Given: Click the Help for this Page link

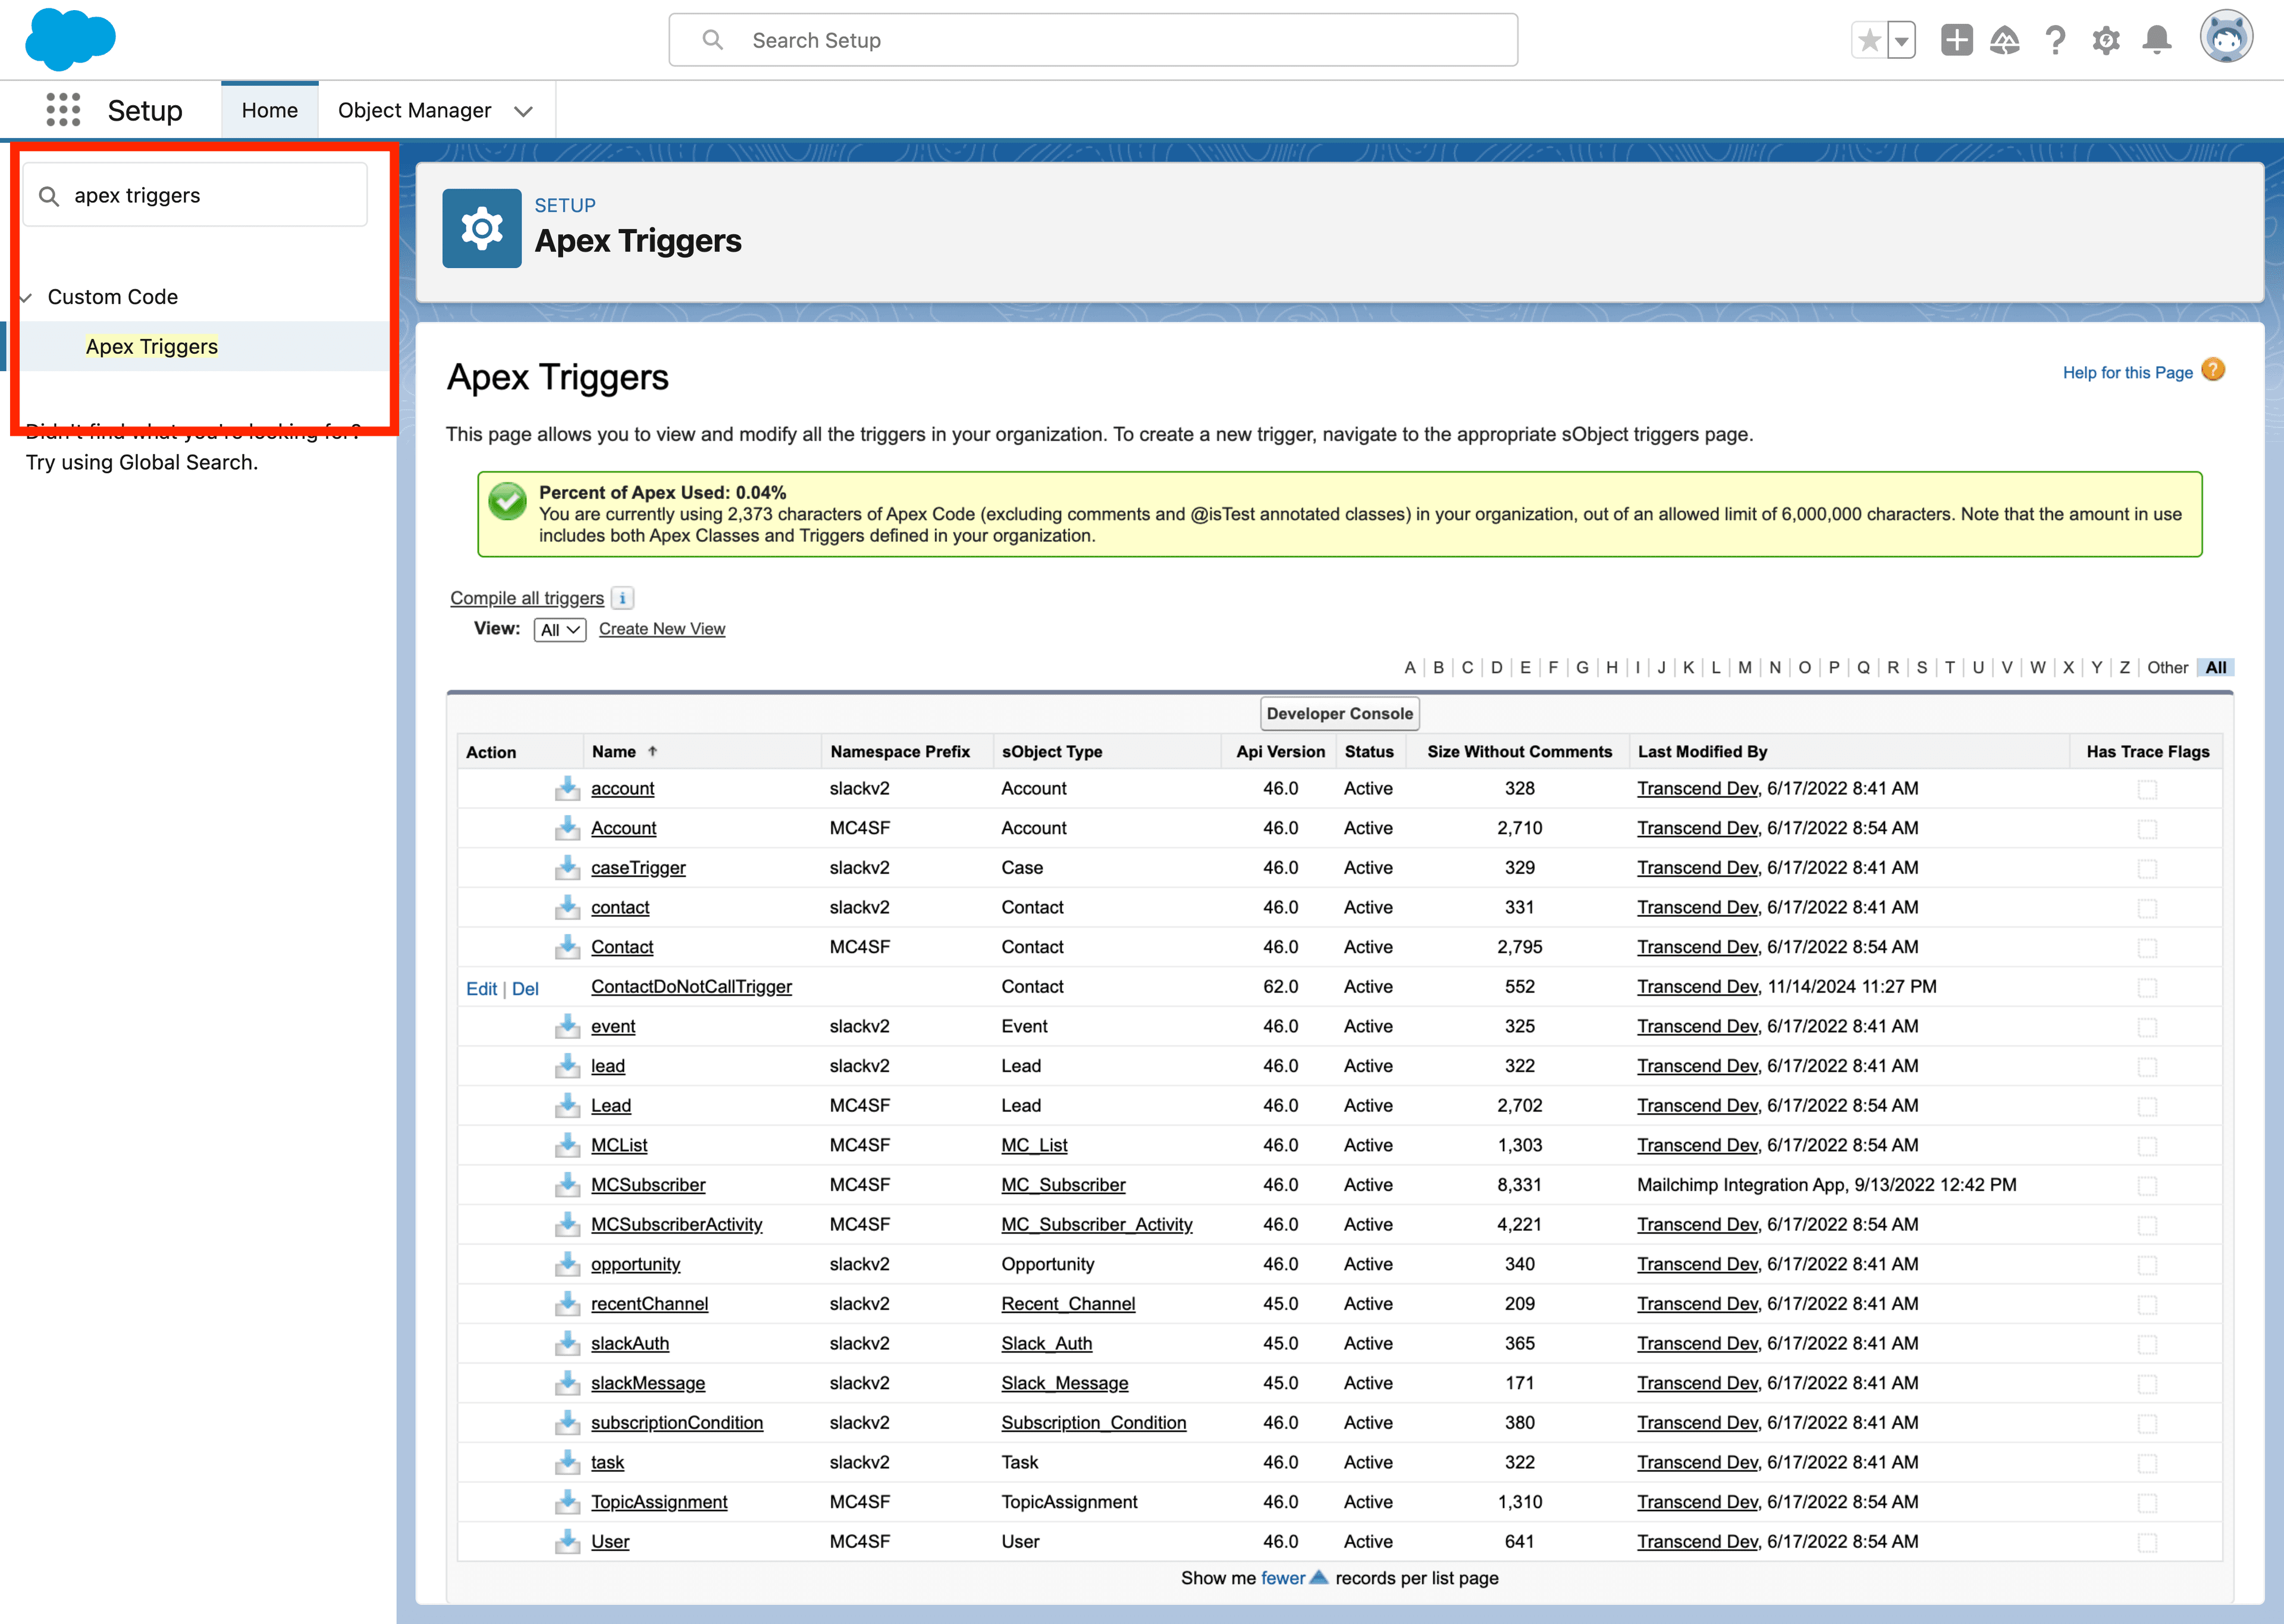Looking at the screenshot, I should tap(2127, 373).
